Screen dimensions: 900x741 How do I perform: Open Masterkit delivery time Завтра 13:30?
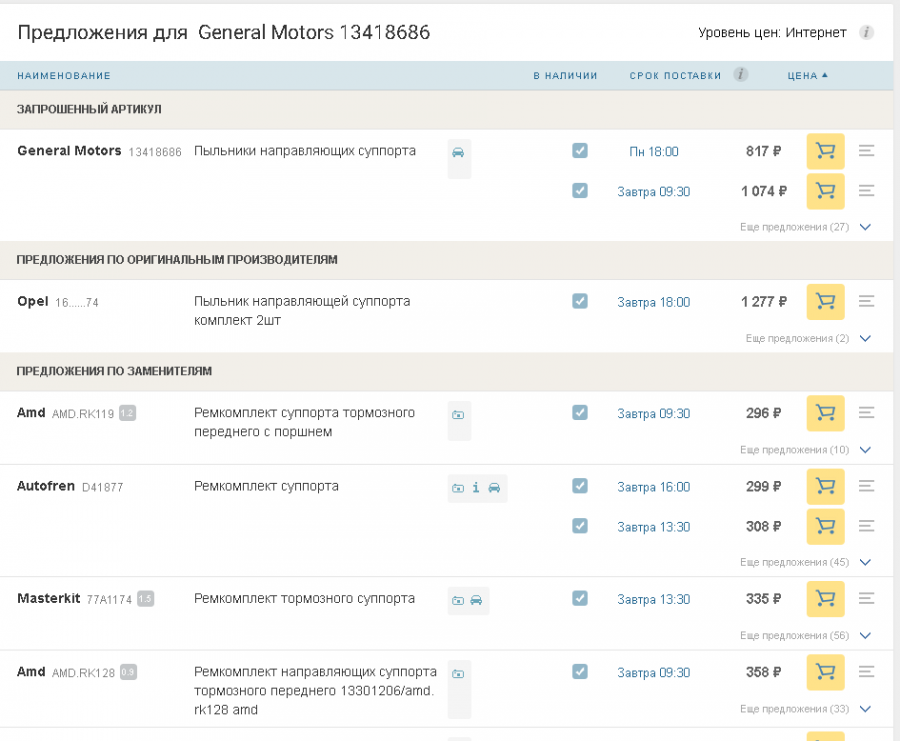tap(654, 599)
